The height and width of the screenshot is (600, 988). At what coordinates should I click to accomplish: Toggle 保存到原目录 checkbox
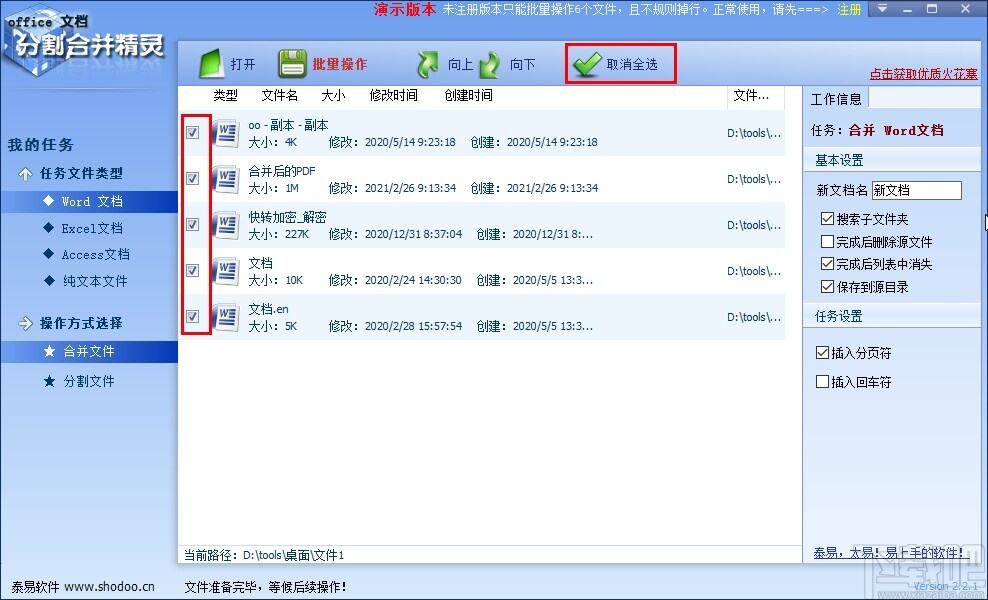827,287
